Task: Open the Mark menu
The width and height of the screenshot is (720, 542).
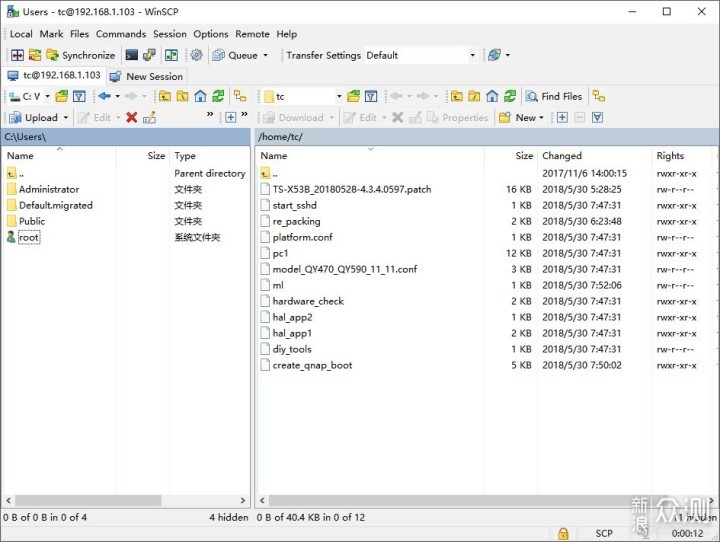Action: [51, 34]
